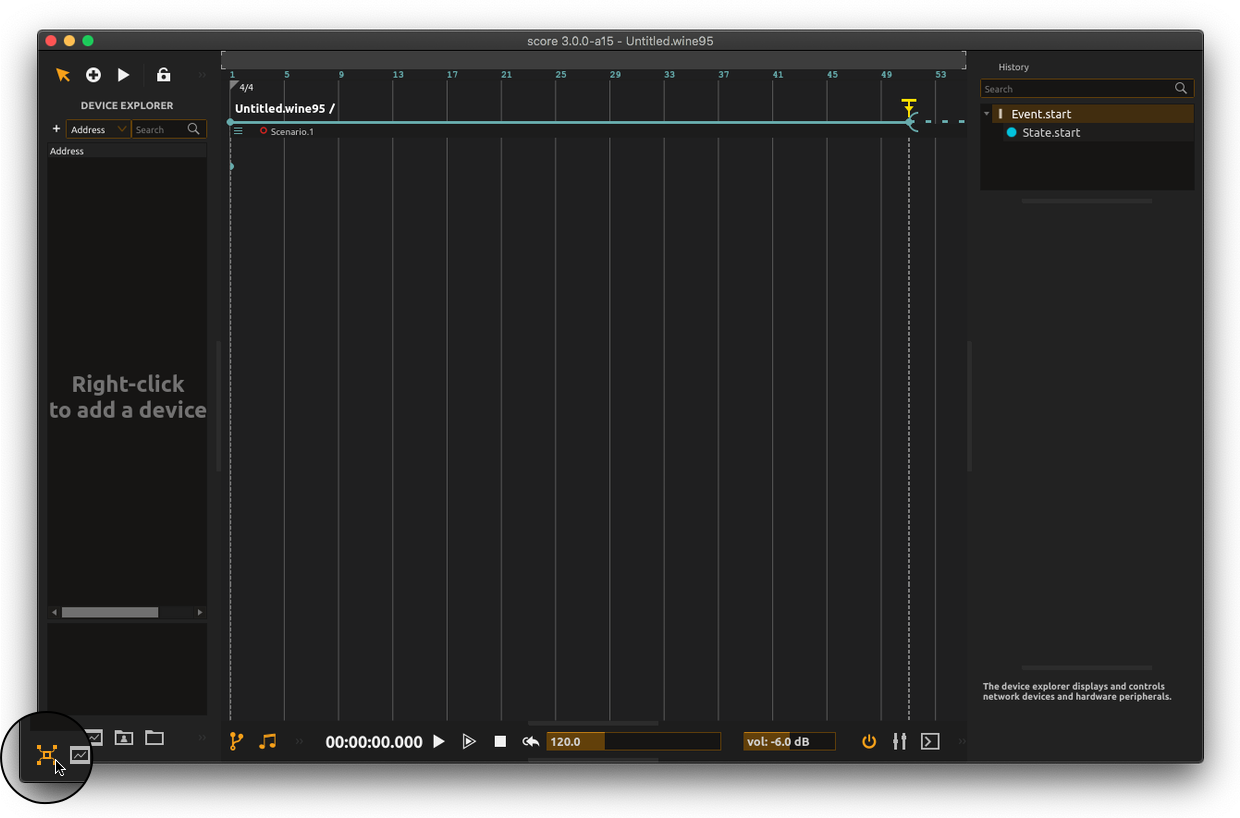Click the Device Explorer magnifier icon
1240x818 pixels.
pyautogui.click(x=194, y=129)
